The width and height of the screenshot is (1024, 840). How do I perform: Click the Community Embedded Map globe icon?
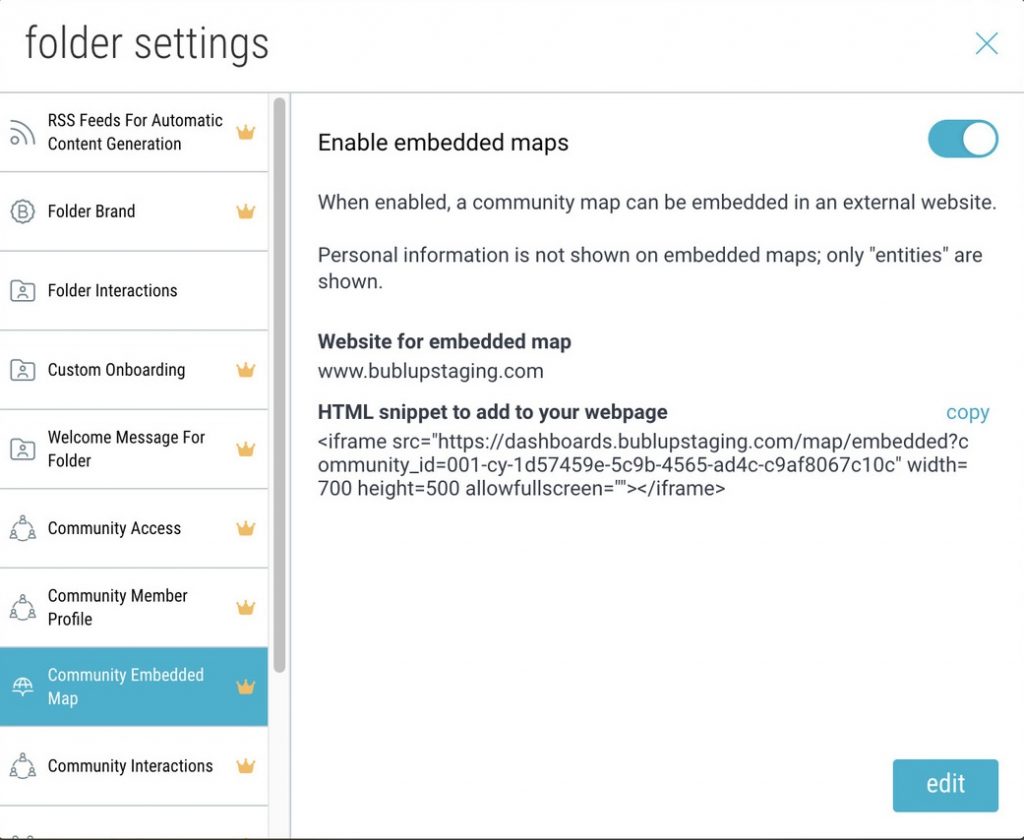point(22,687)
